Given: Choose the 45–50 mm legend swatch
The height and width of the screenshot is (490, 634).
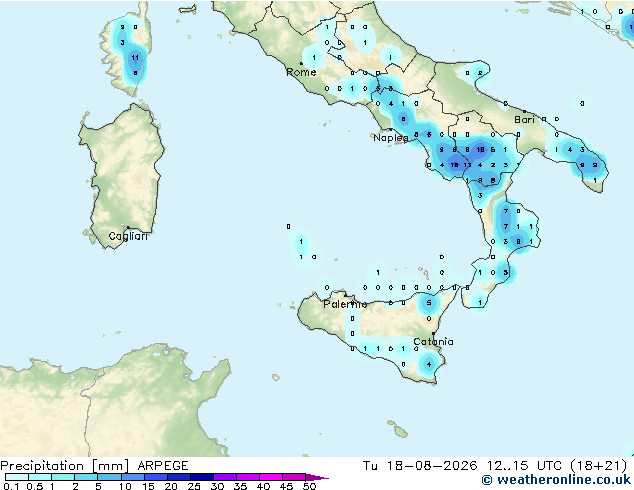Looking at the screenshot, I should pos(294,477).
